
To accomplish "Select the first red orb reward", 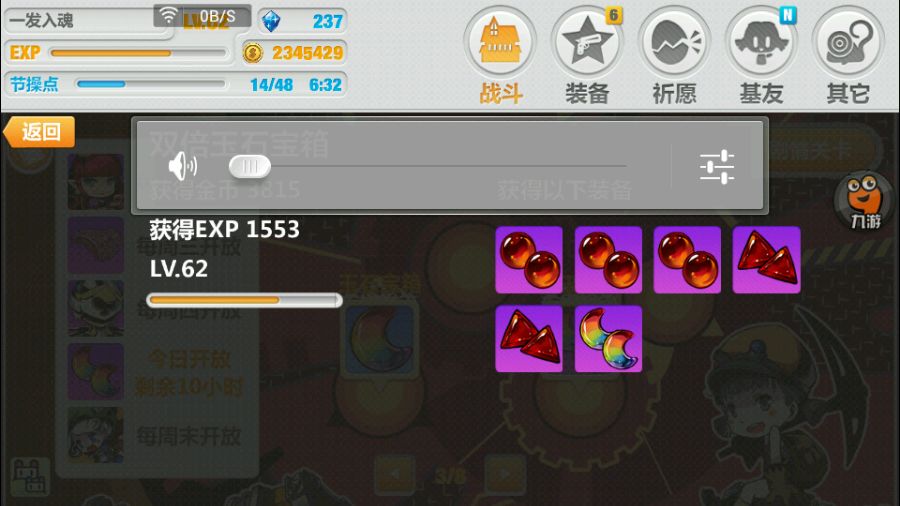I will [529, 259].
